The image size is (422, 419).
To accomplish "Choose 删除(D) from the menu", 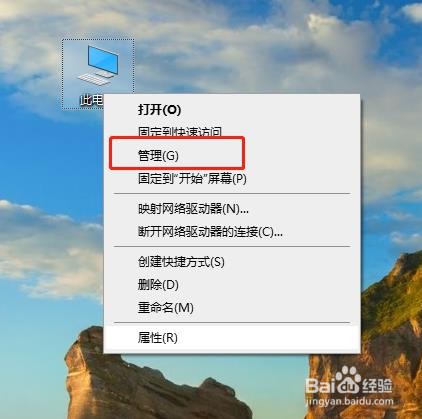I will [158, 285].
